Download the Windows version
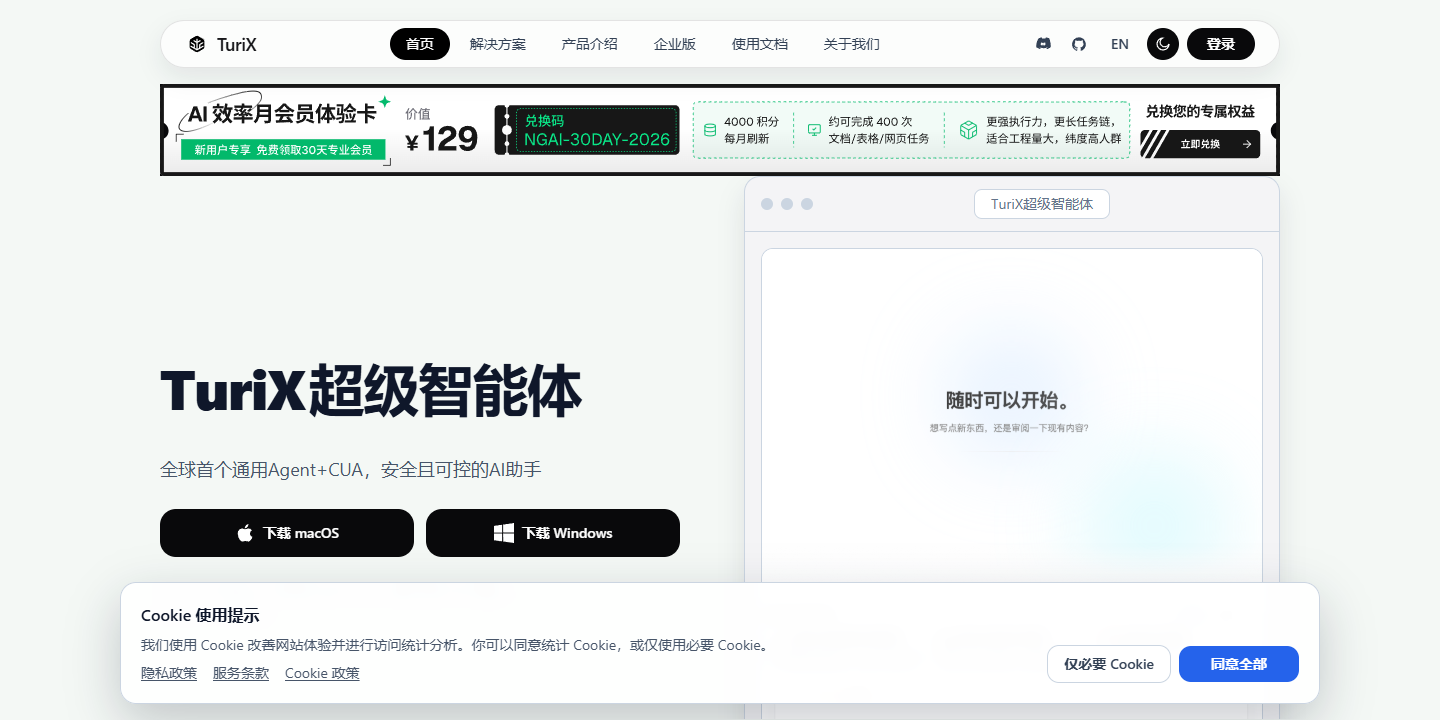This screenshot has height=720, width=1440. [553, 533]
